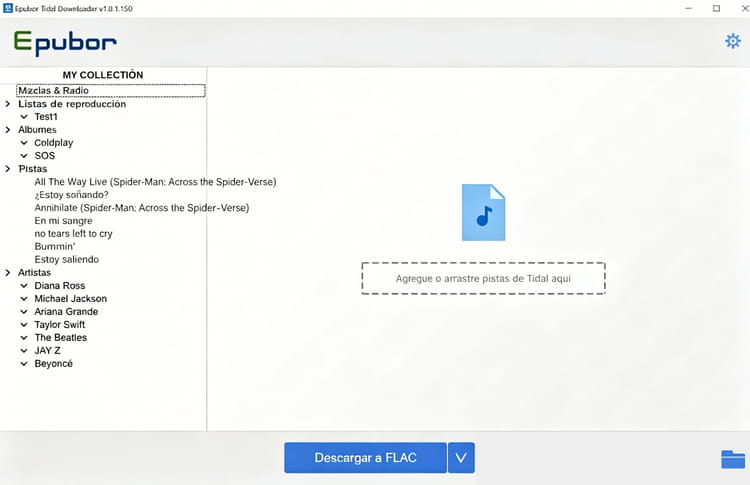Image resolution: width=750 pixels, height=485 pixels.
Task: Expand Listas de reproducción chevron
Action: [8, 104]
